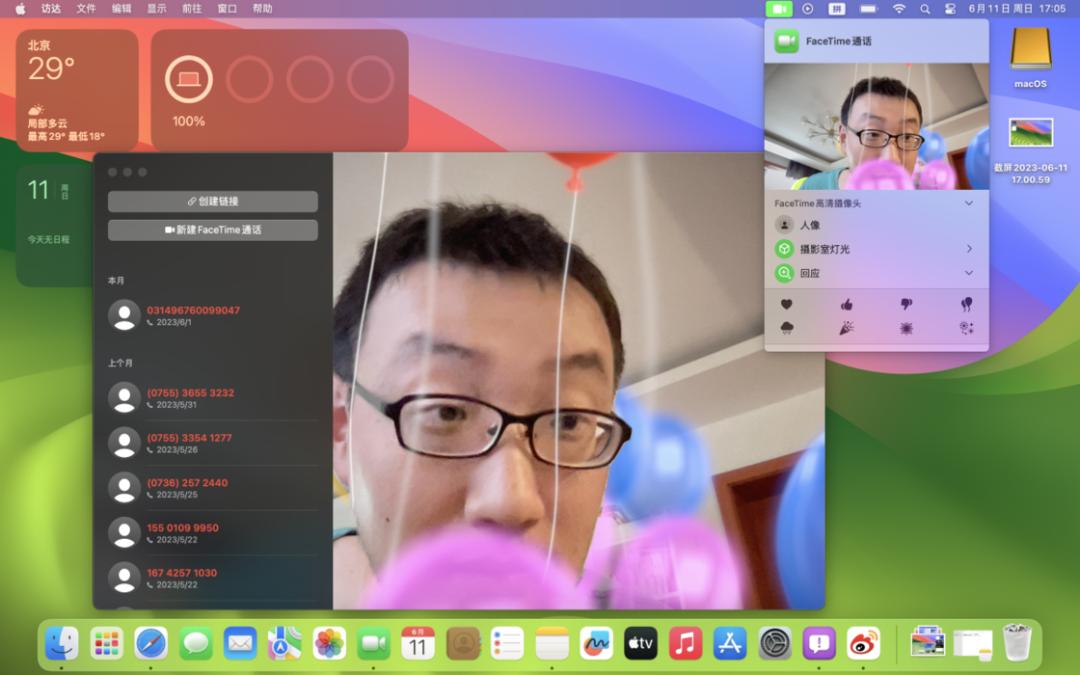Send the thumbs down reaction
The height and width of the screenshot is (675, 1080).
tap(906, 304)
